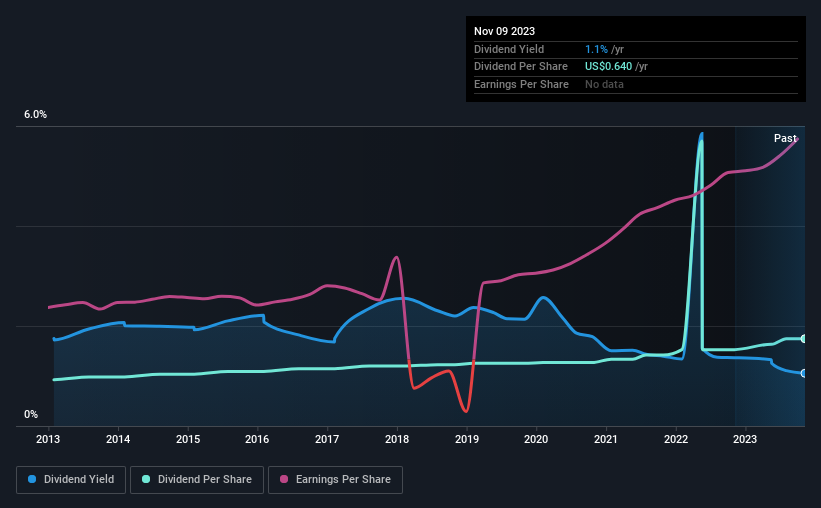Click the blue Dividend Yield legend dot
The width and height of the screenshot is (821, 508).
(32, 479)
